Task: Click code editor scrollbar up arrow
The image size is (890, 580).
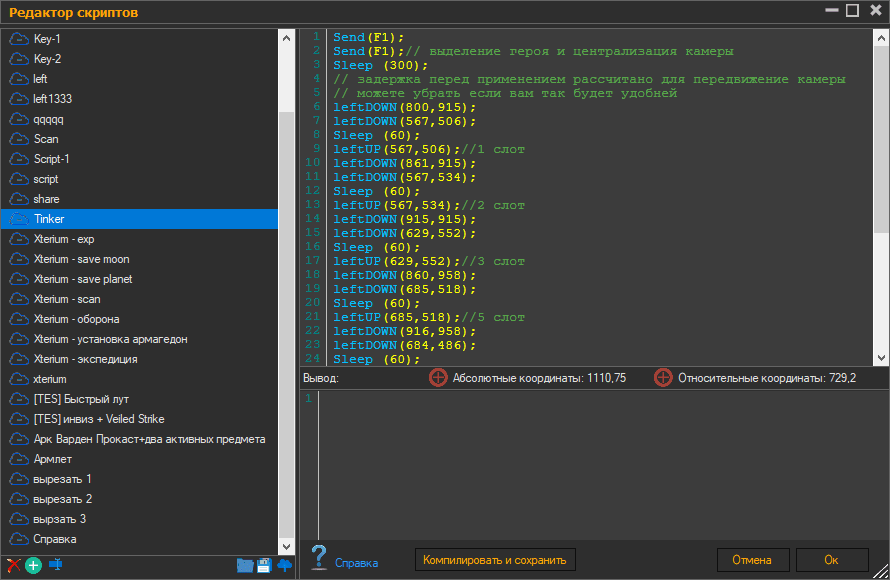Action: 881,39
